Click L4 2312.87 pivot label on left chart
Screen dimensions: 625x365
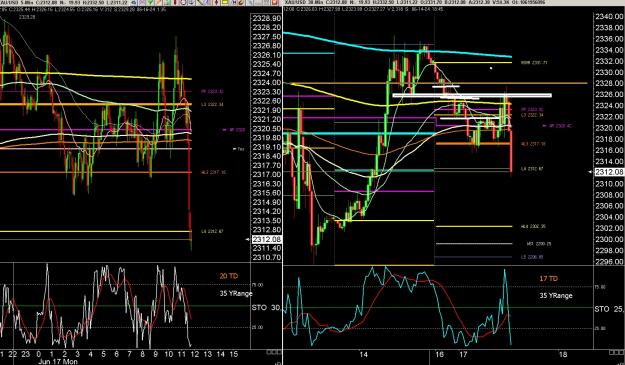[x=212, y=231]
